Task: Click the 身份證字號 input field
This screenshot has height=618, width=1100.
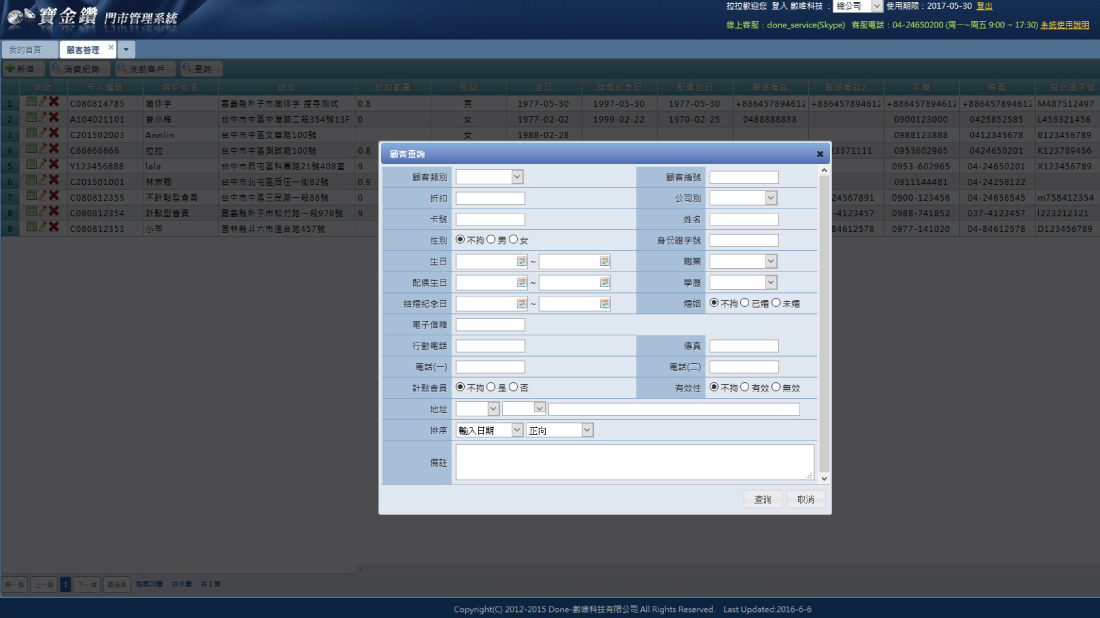Action: (x=744, y=240)
